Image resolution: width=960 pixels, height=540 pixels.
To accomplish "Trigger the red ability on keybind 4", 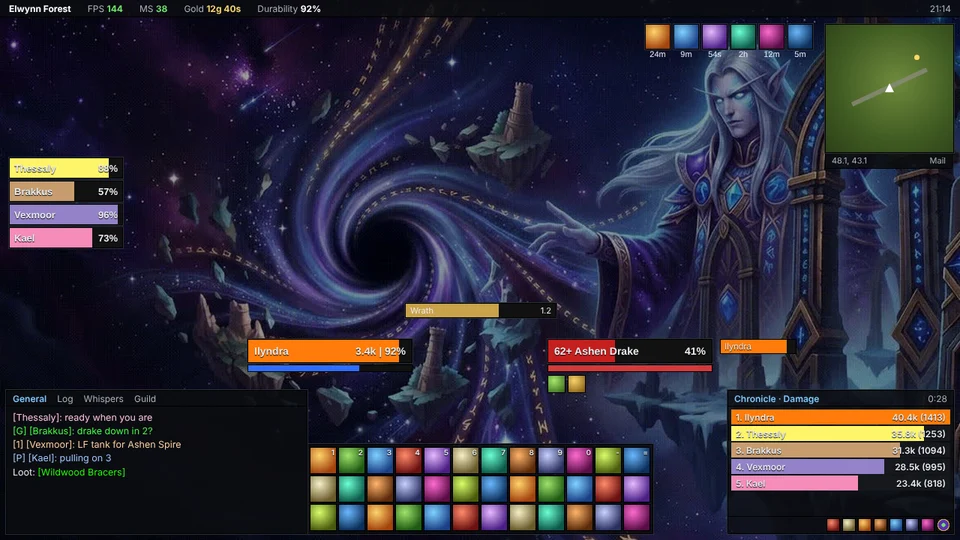I will point(408,460).
